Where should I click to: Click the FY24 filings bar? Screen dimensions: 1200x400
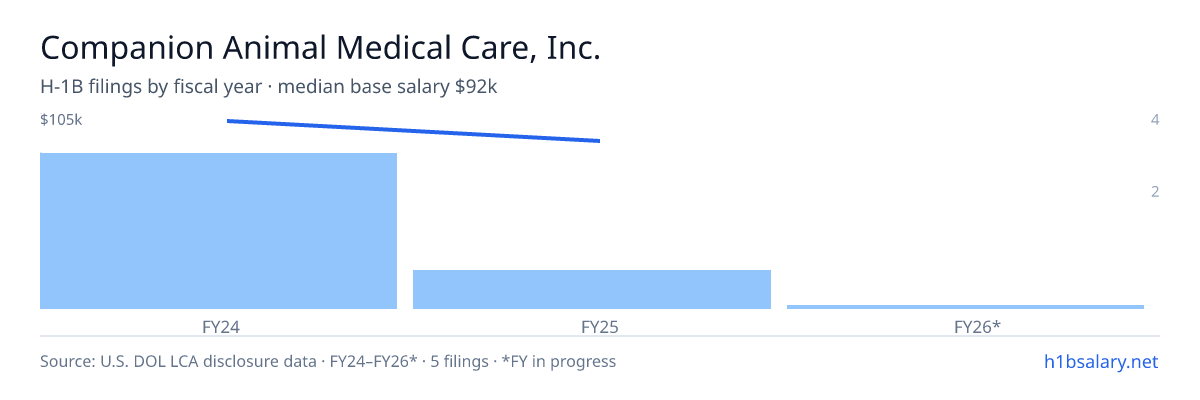[x=218, y=231]
